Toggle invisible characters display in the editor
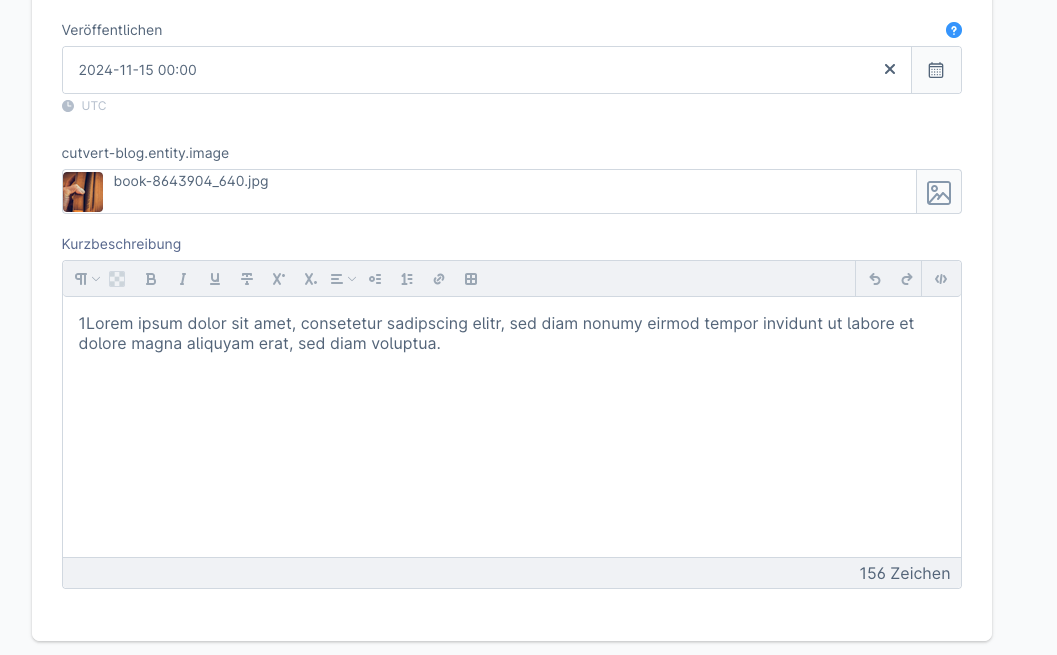 point(117,279)
